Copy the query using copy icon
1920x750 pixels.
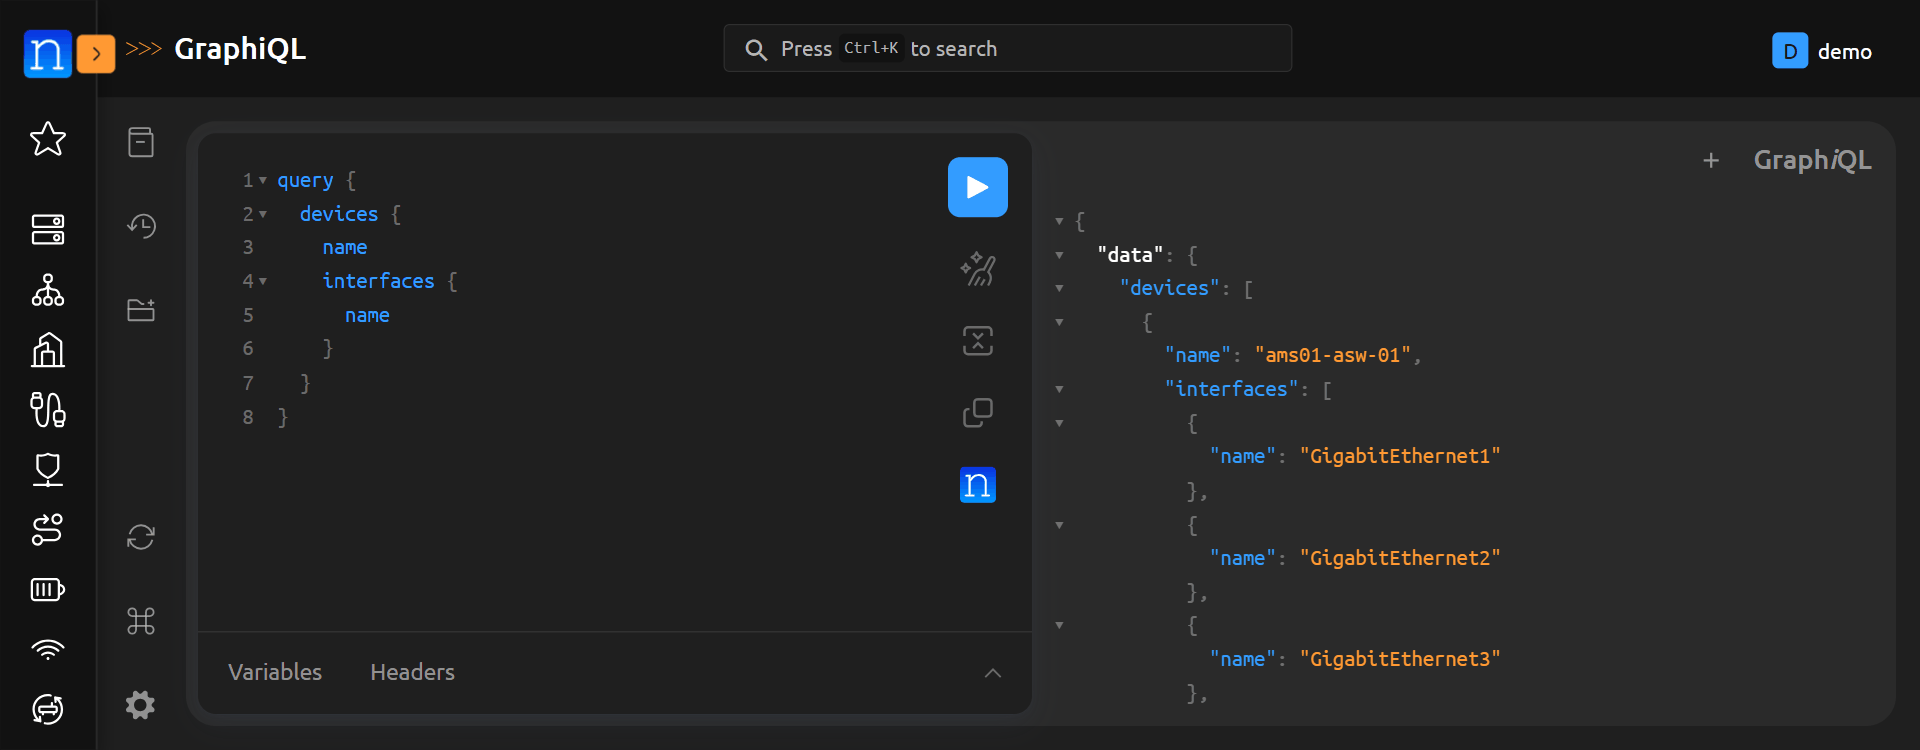[977, 413]
